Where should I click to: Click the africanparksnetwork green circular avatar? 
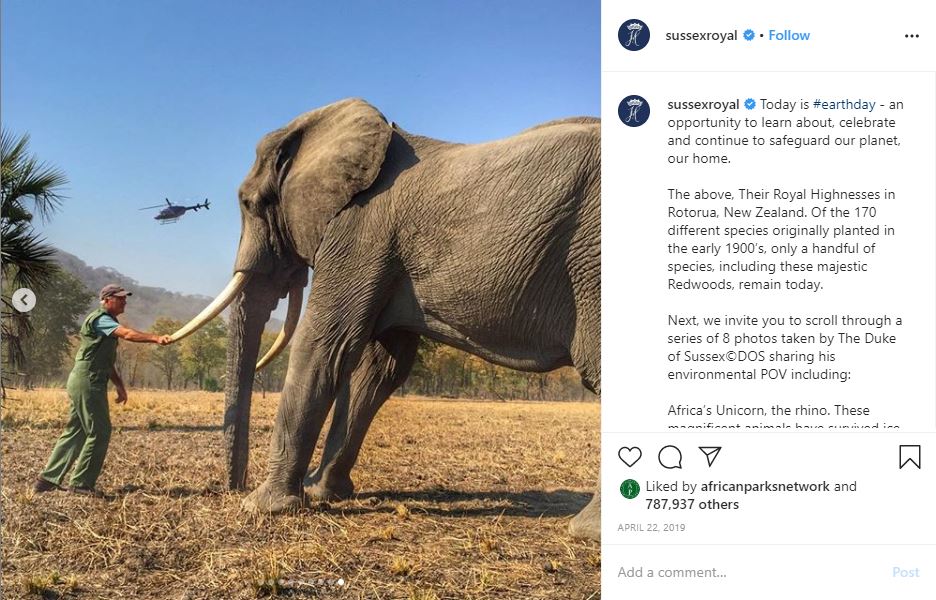click(630, 487)
